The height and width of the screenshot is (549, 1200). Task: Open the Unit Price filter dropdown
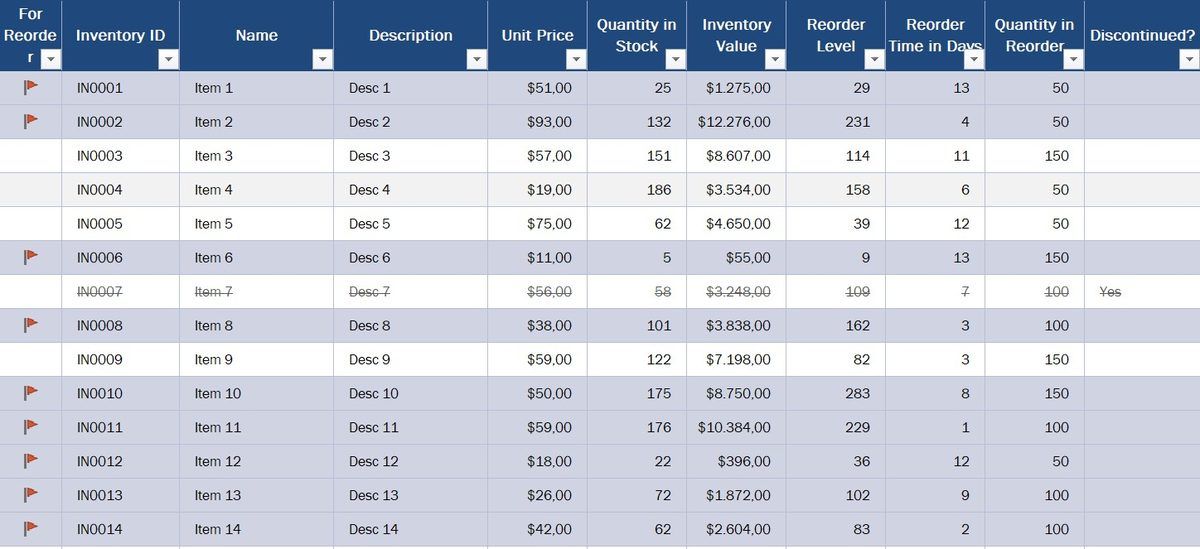pyautogui.click(x=576, y=60)
